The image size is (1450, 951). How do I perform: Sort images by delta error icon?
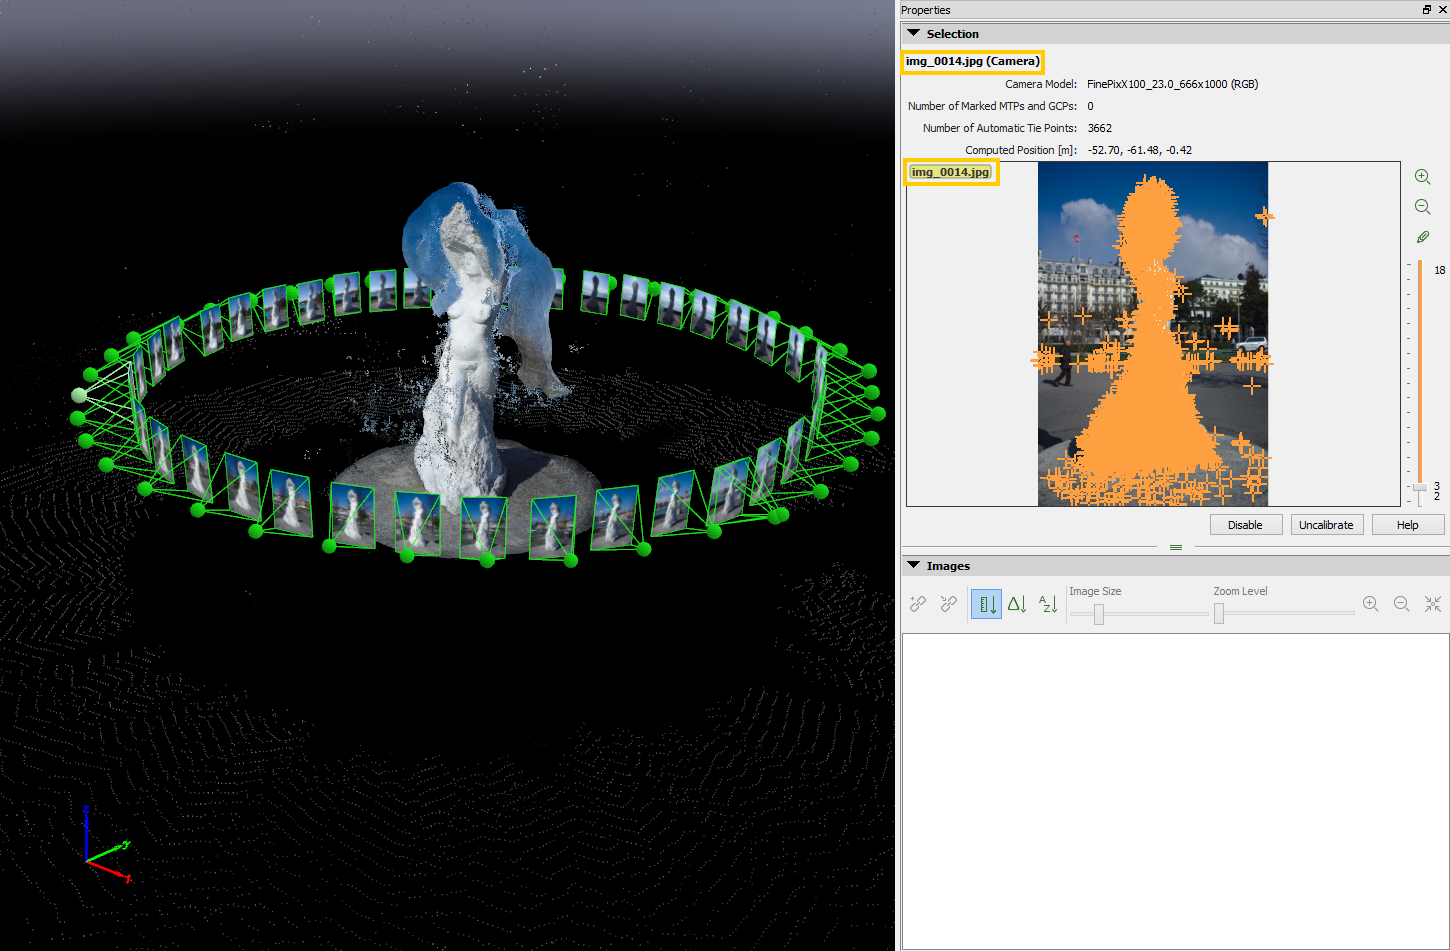pos(1017,604)
